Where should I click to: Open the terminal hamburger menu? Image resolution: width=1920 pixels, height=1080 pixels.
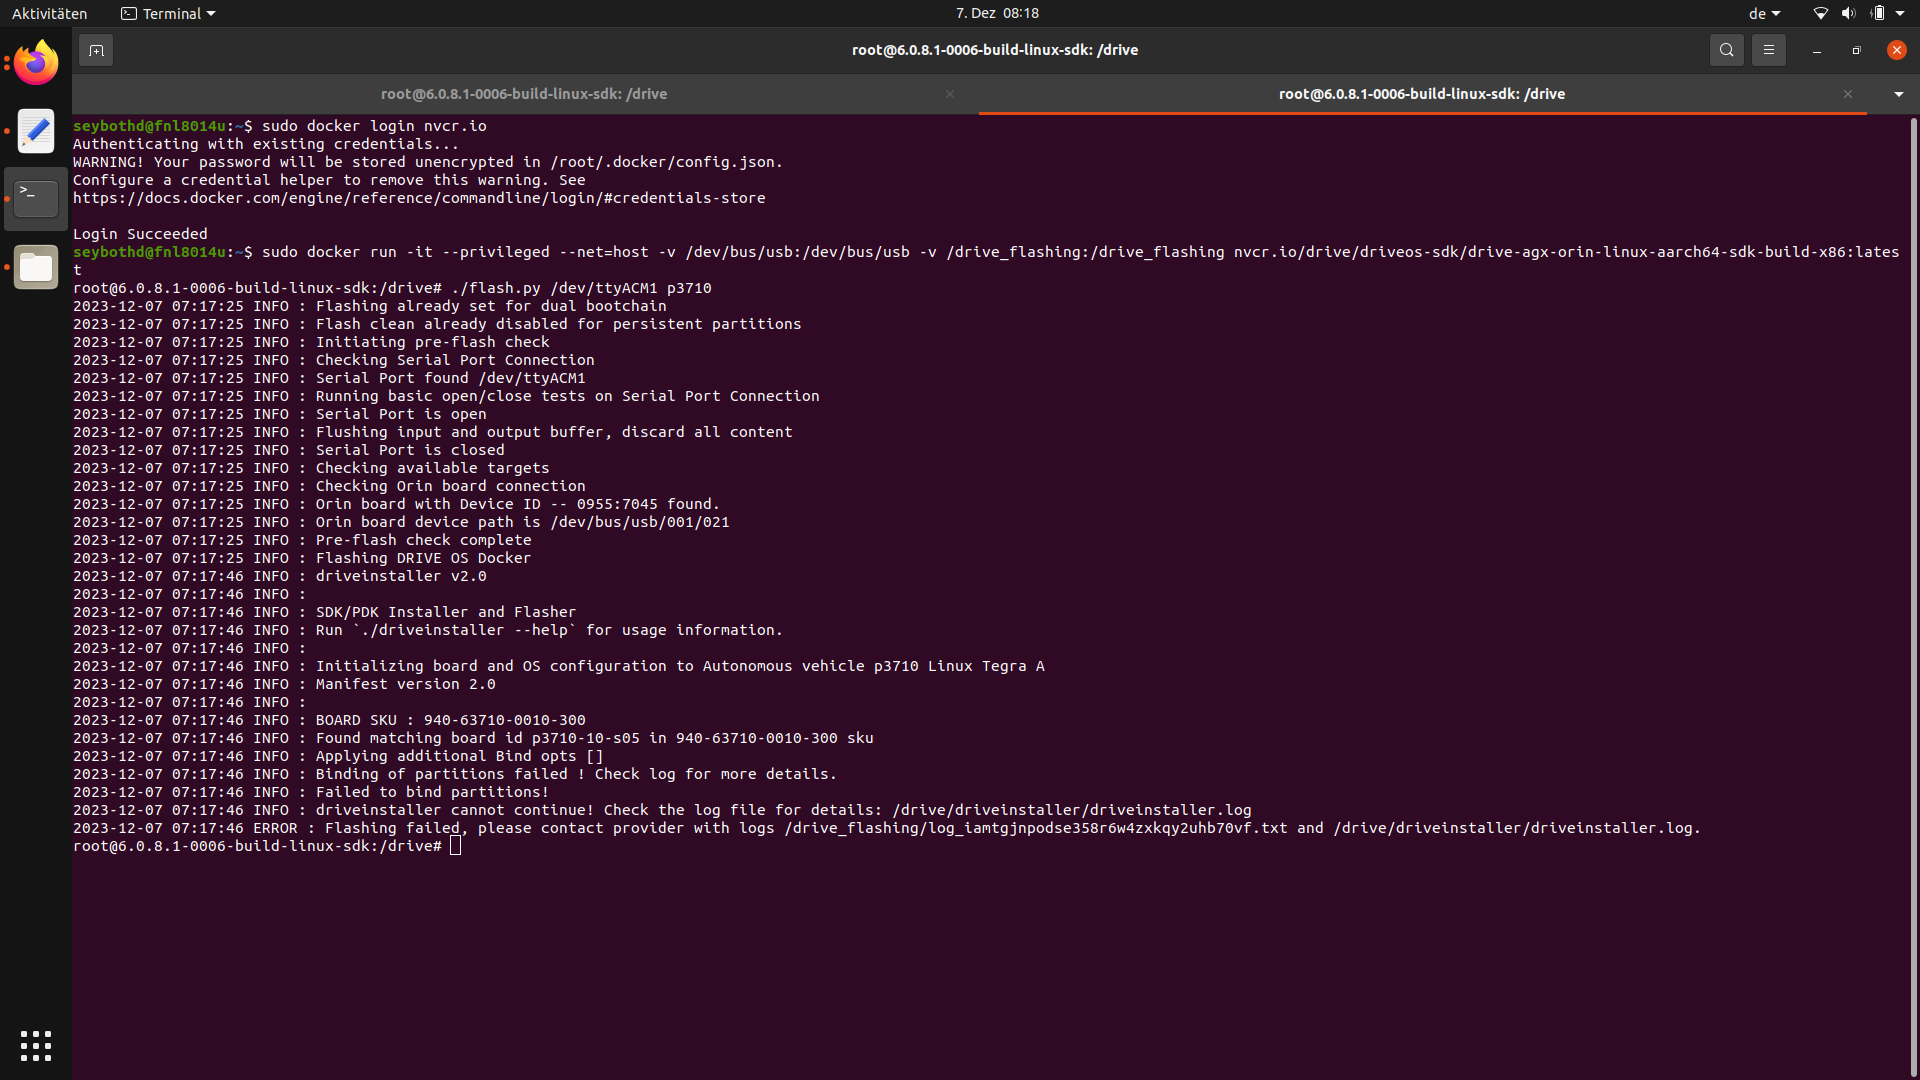(1768, 49)
